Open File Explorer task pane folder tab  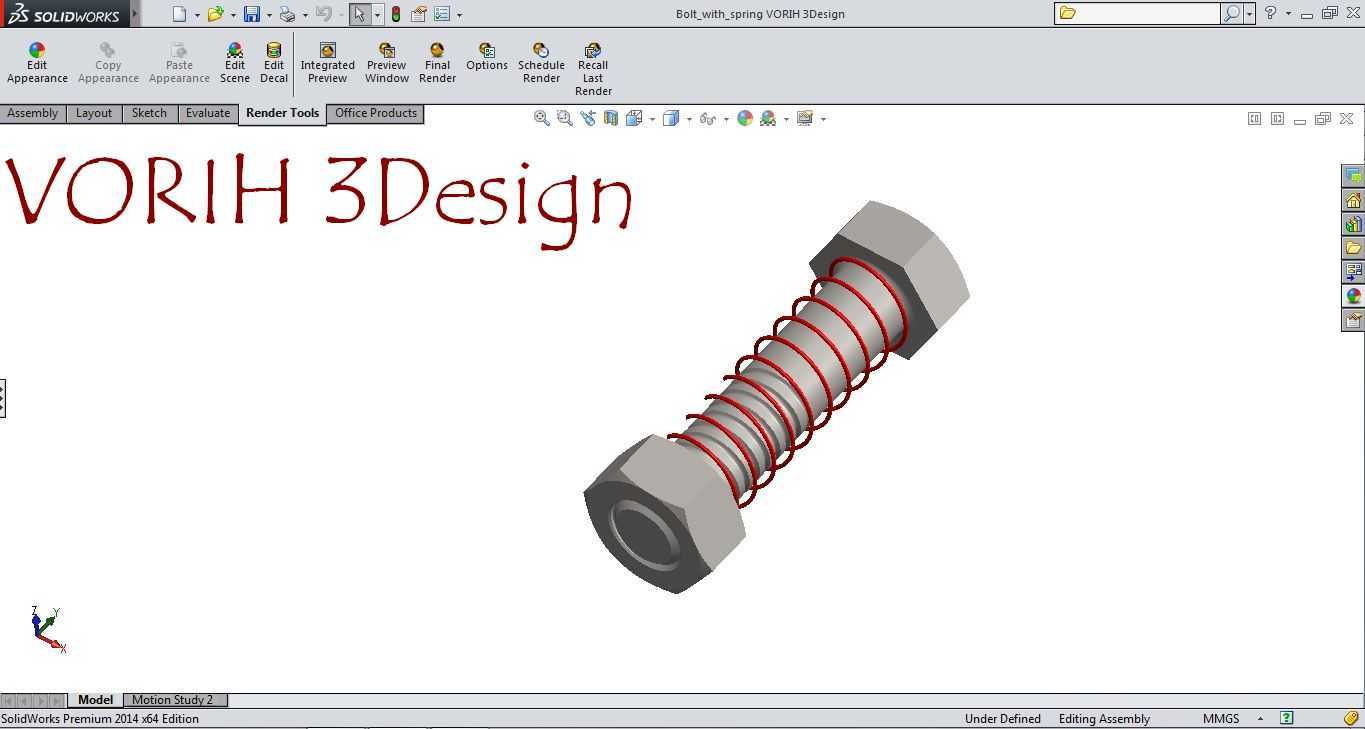pyautogui.click(x=1353, y=248)
